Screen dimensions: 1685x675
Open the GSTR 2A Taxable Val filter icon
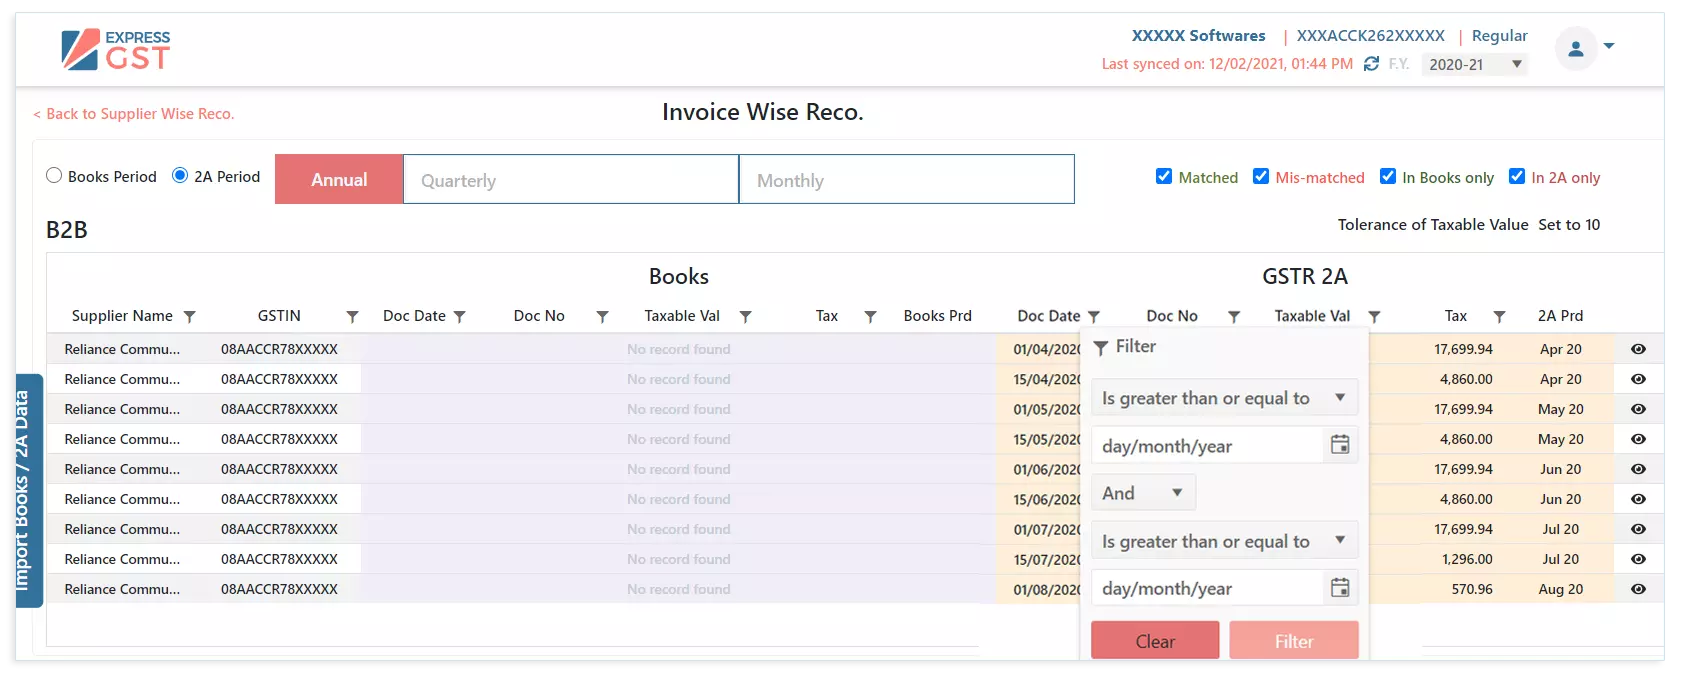[1374, 317]
